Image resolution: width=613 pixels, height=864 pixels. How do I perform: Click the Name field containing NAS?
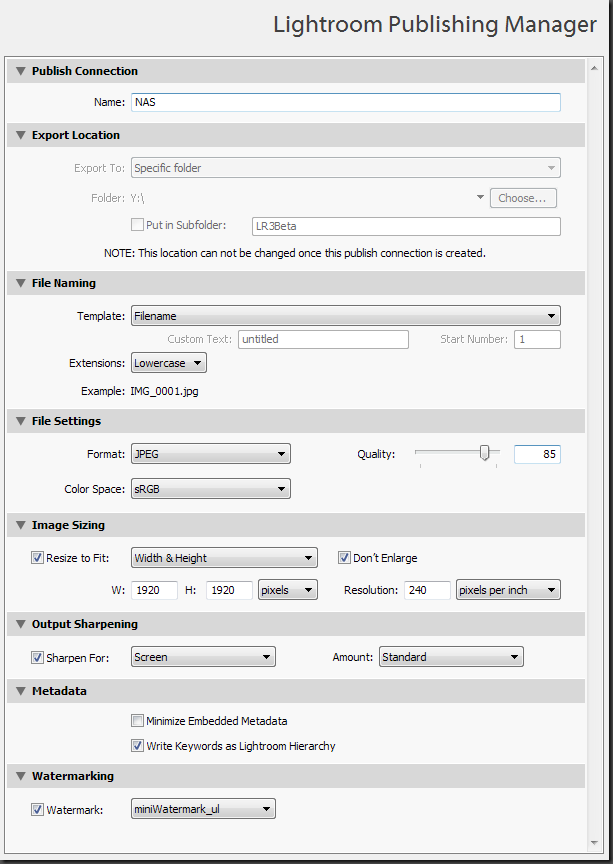coord(346,102)
